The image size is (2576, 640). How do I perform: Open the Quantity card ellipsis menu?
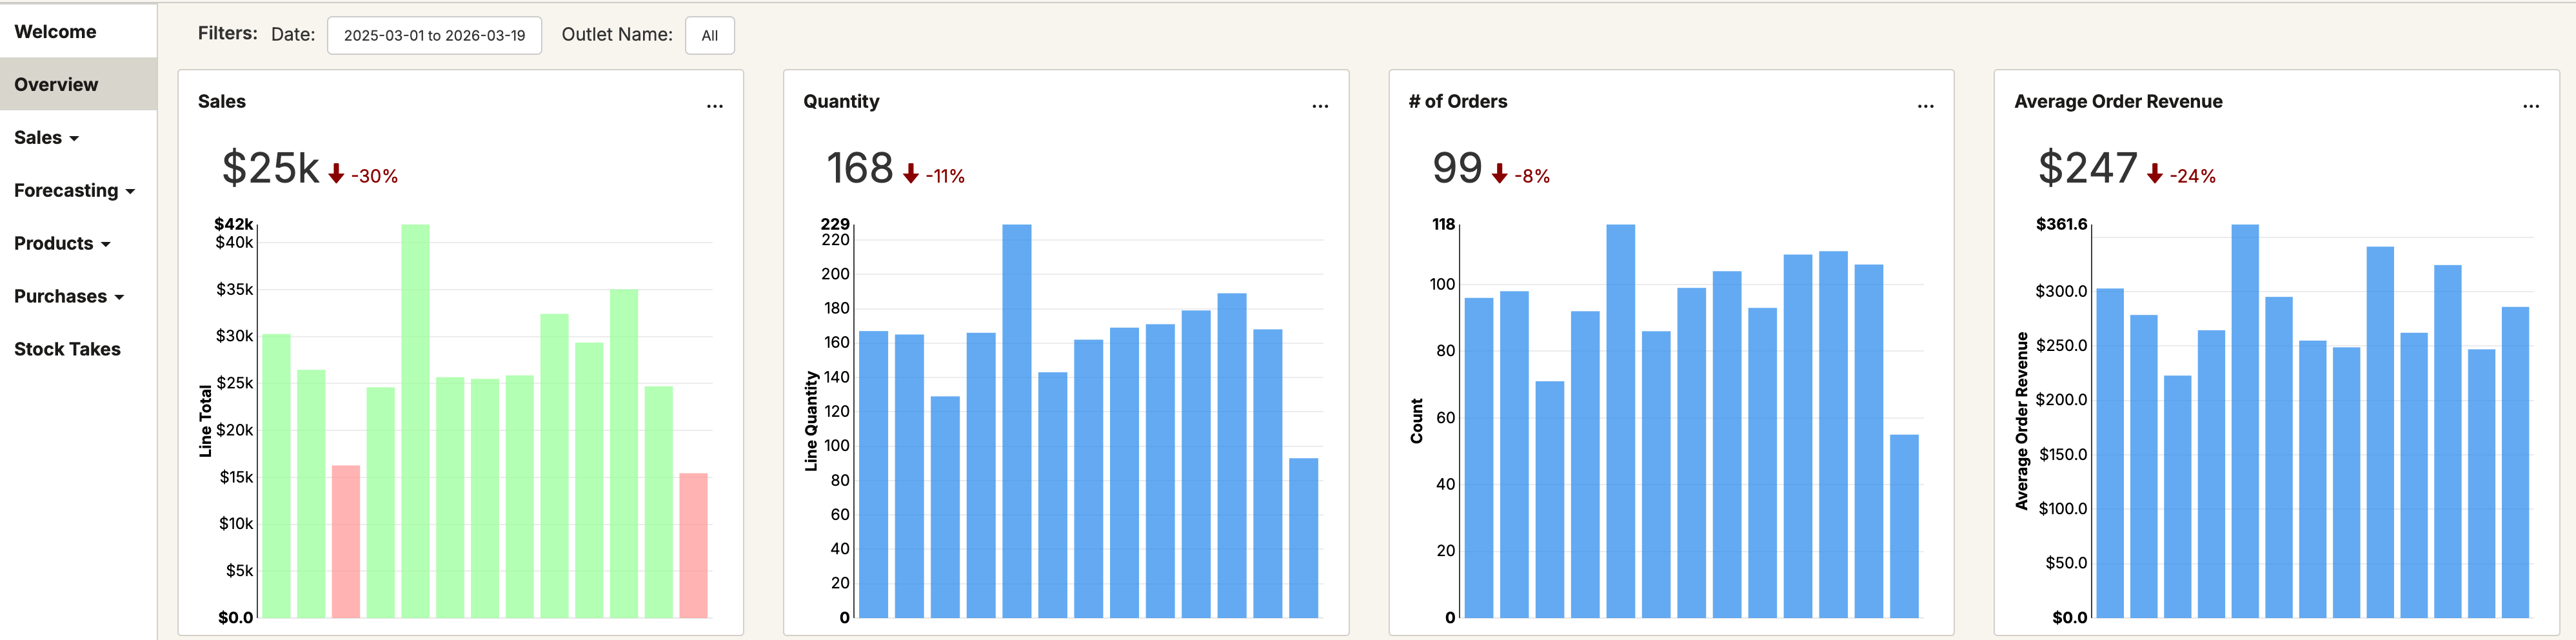(1319, 105)
